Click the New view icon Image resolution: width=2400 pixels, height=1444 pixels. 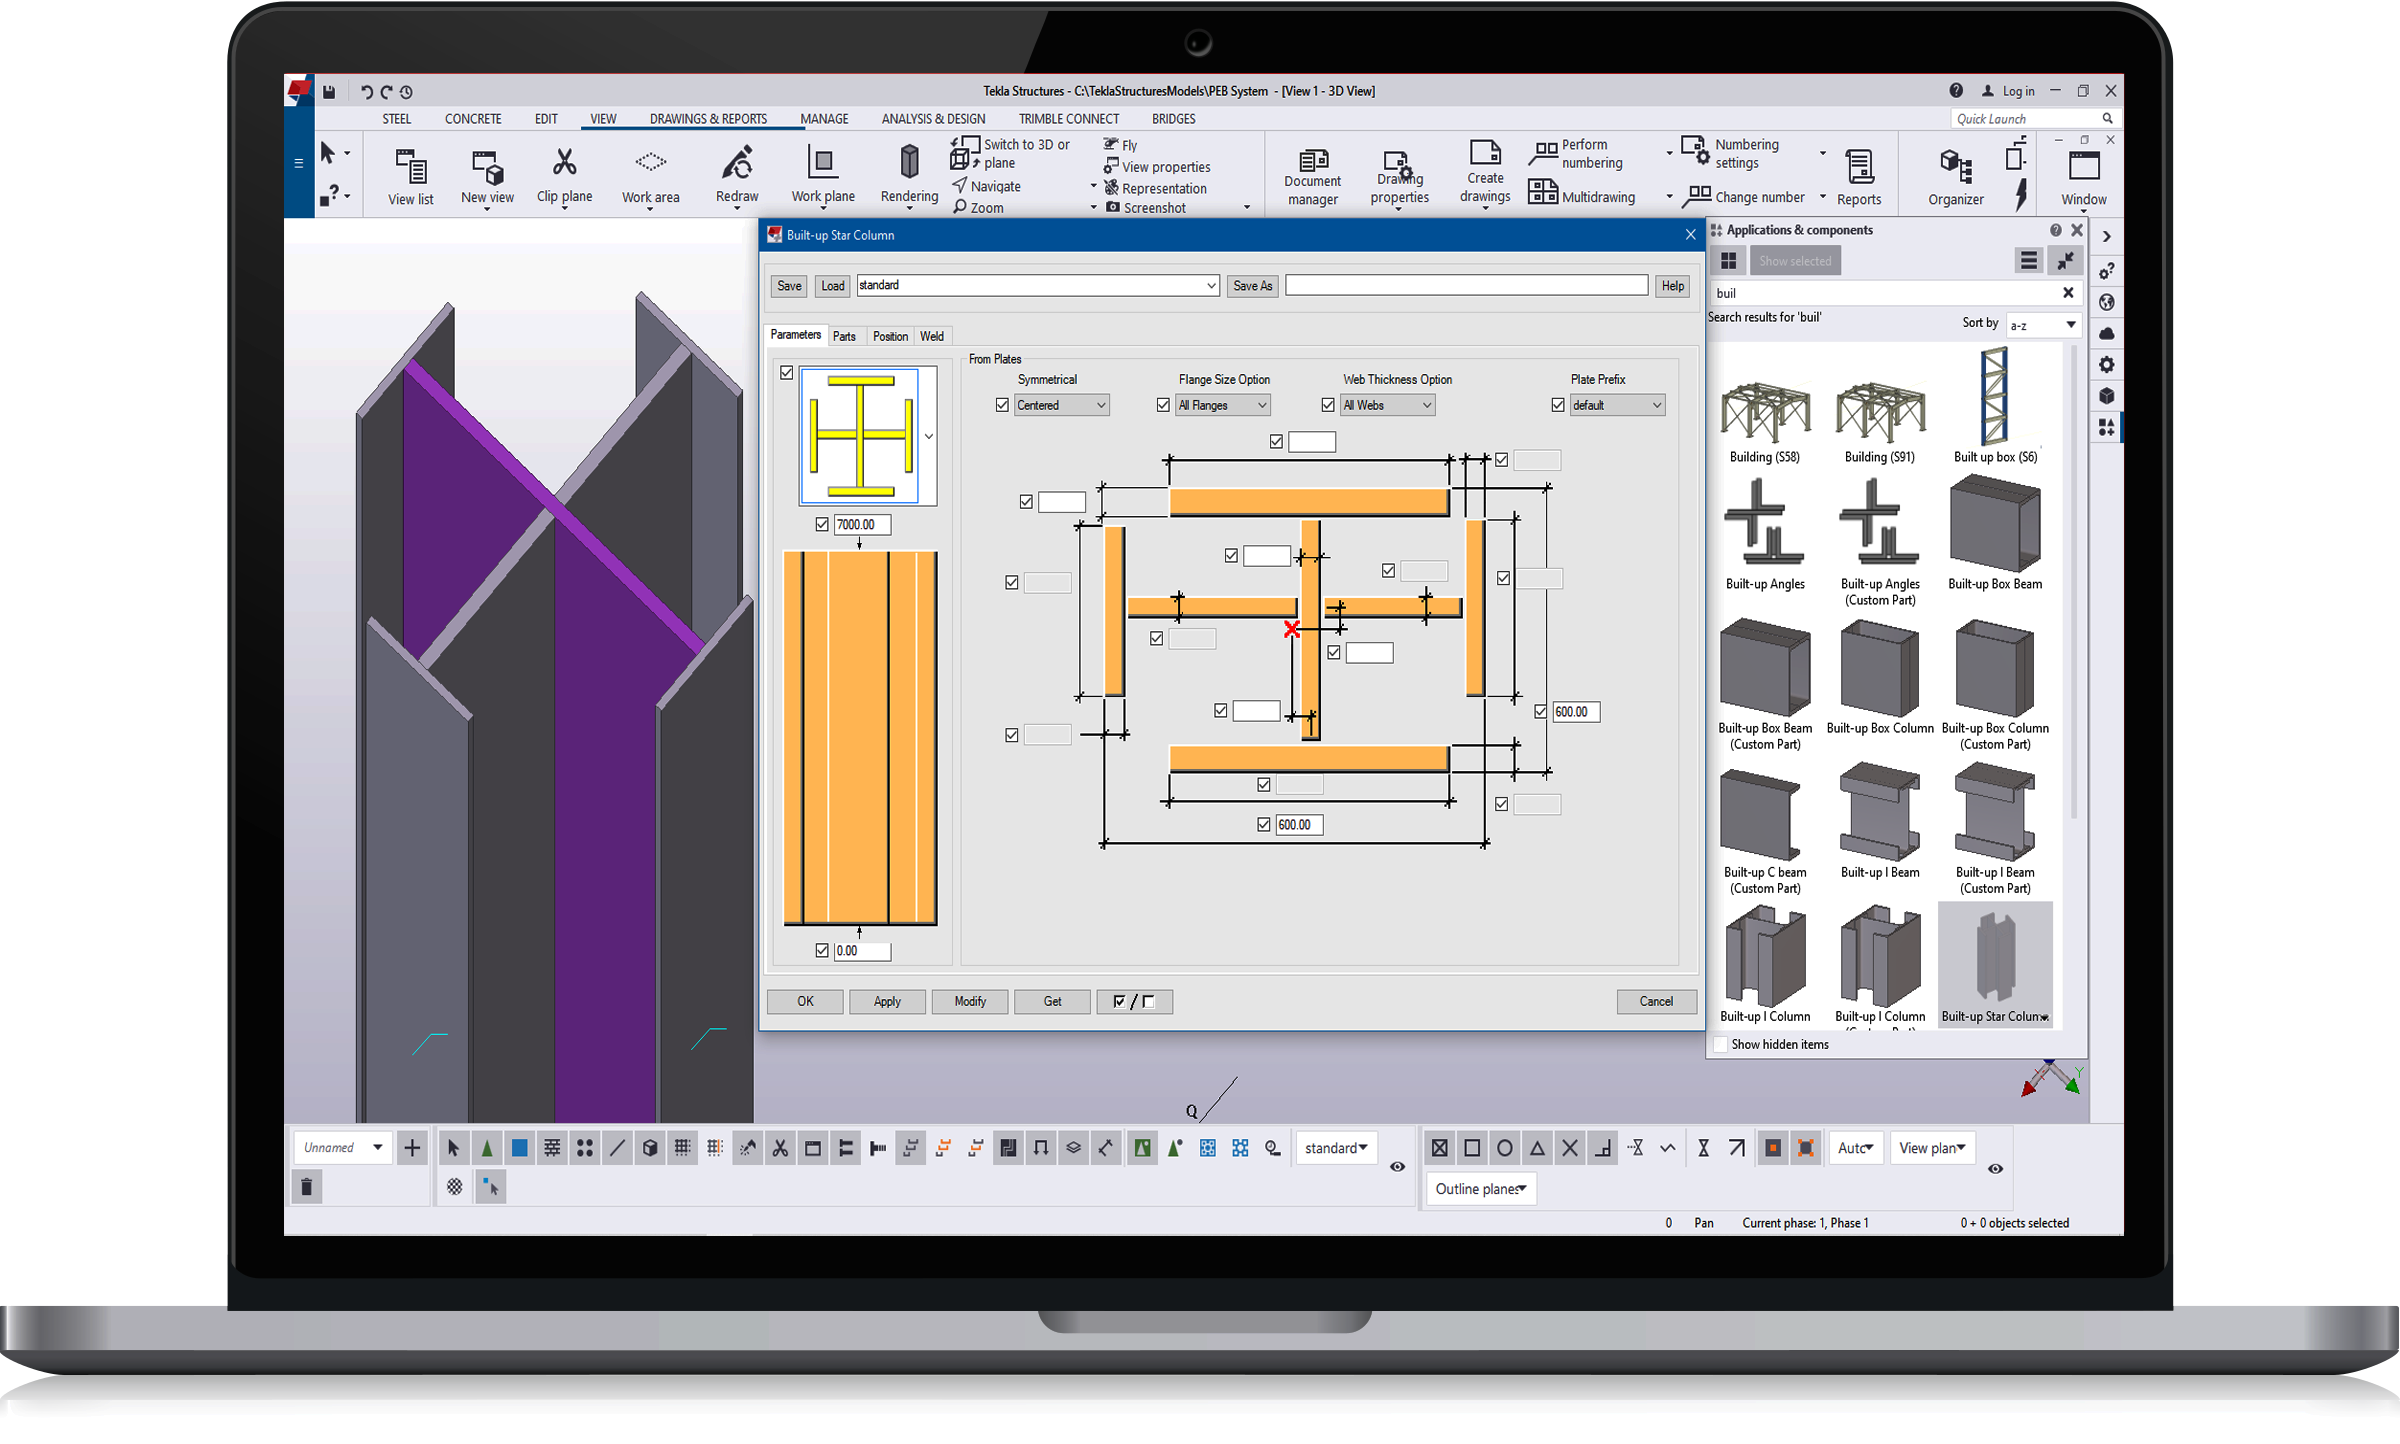(x=487, y=165)
